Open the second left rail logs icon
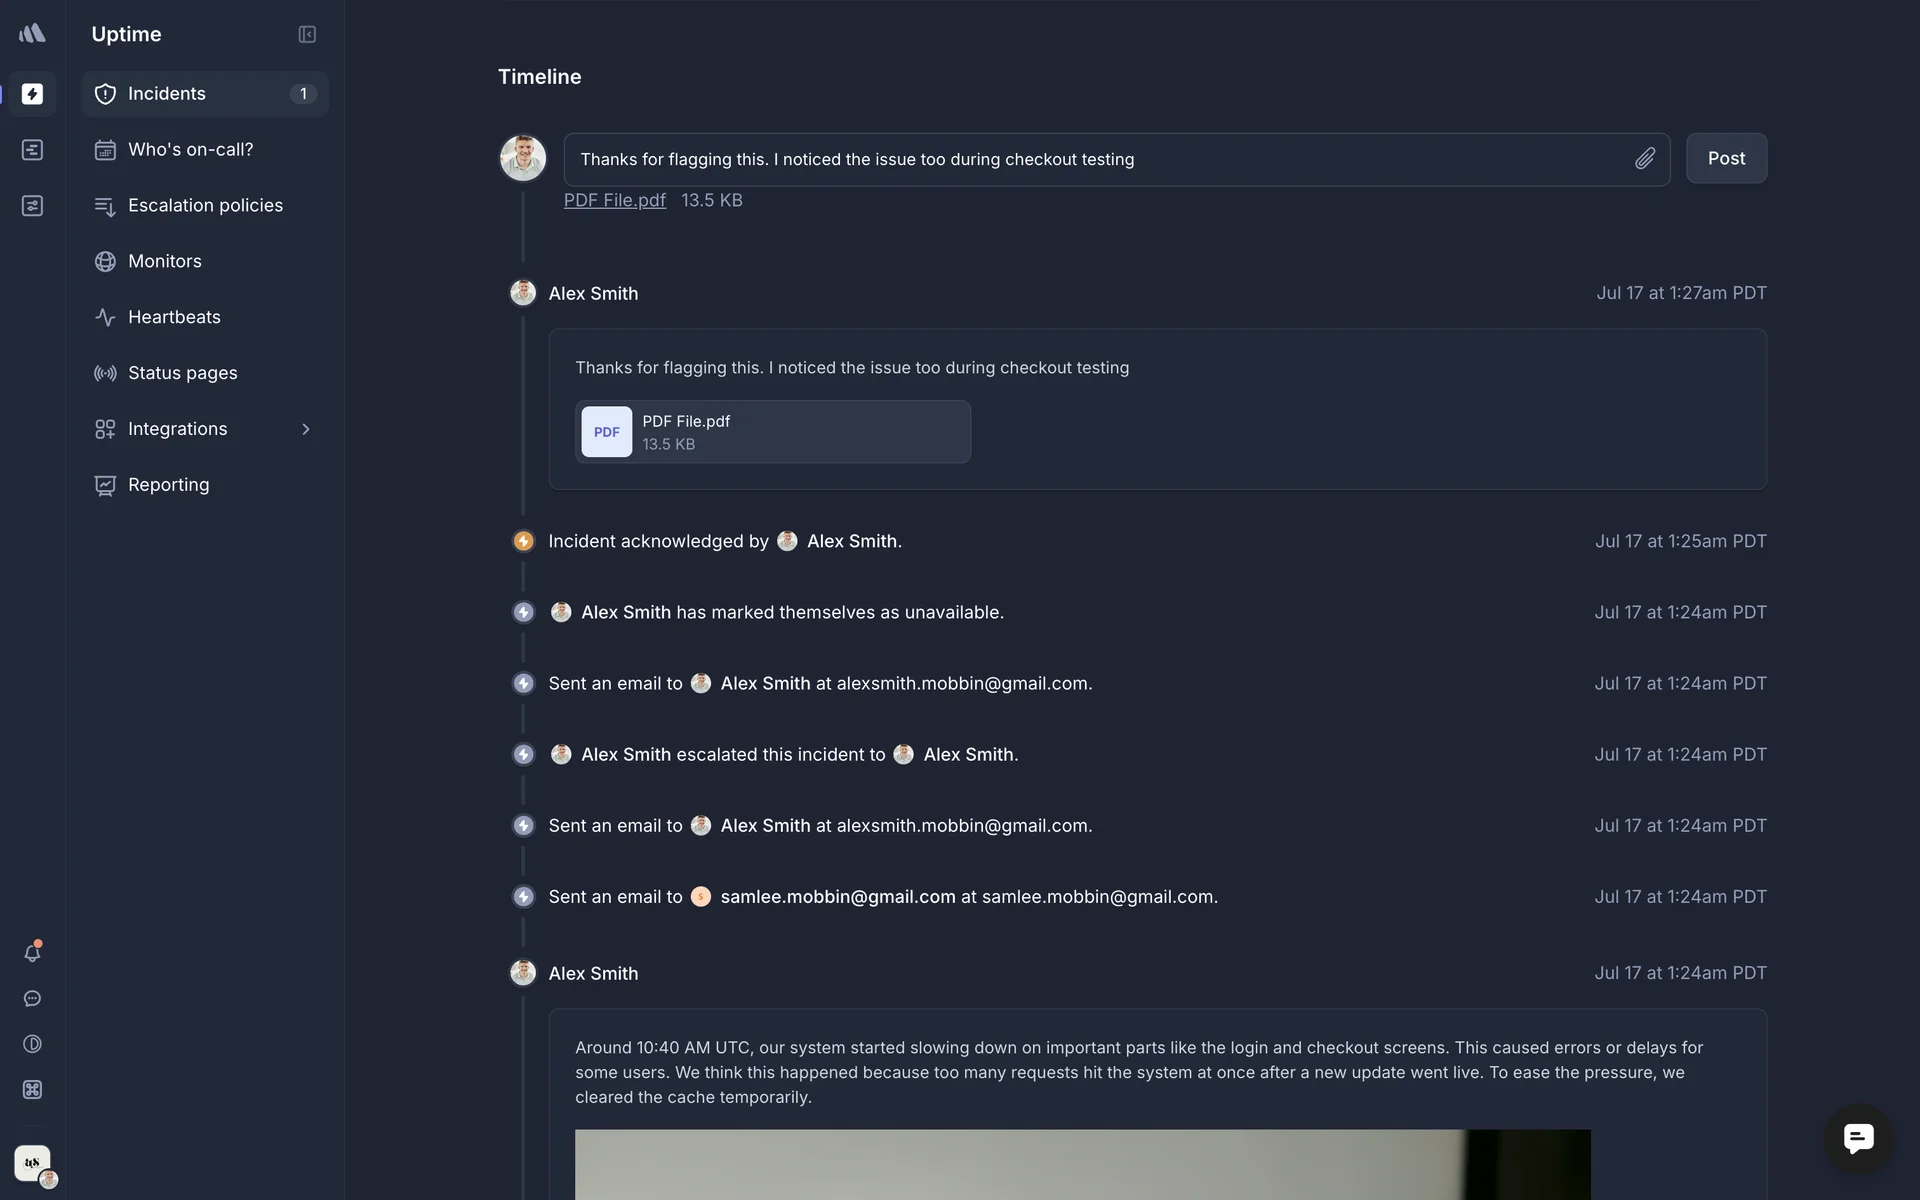Viewport: 1920px width, 1200px height. (x=32, y=150)
